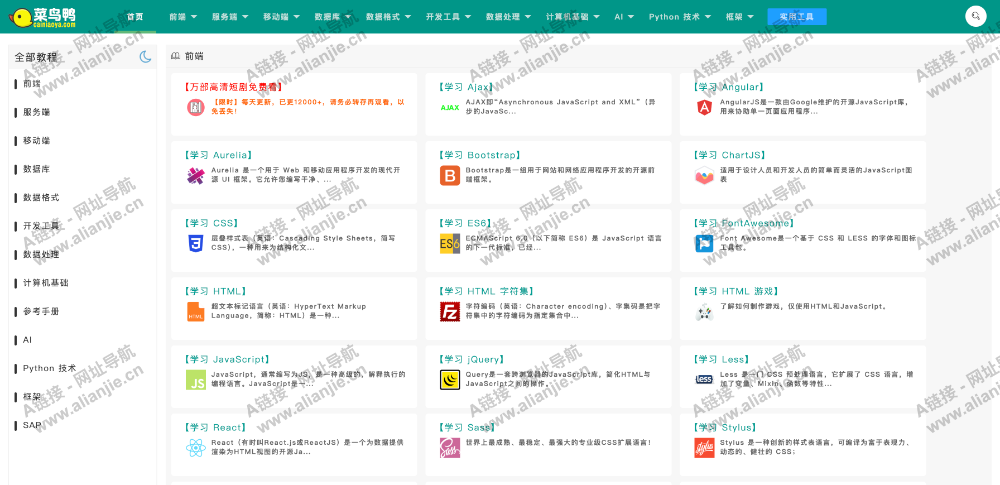
Task: Open the 【学习 ChartJS】 link
Action: tap(730, 155)
